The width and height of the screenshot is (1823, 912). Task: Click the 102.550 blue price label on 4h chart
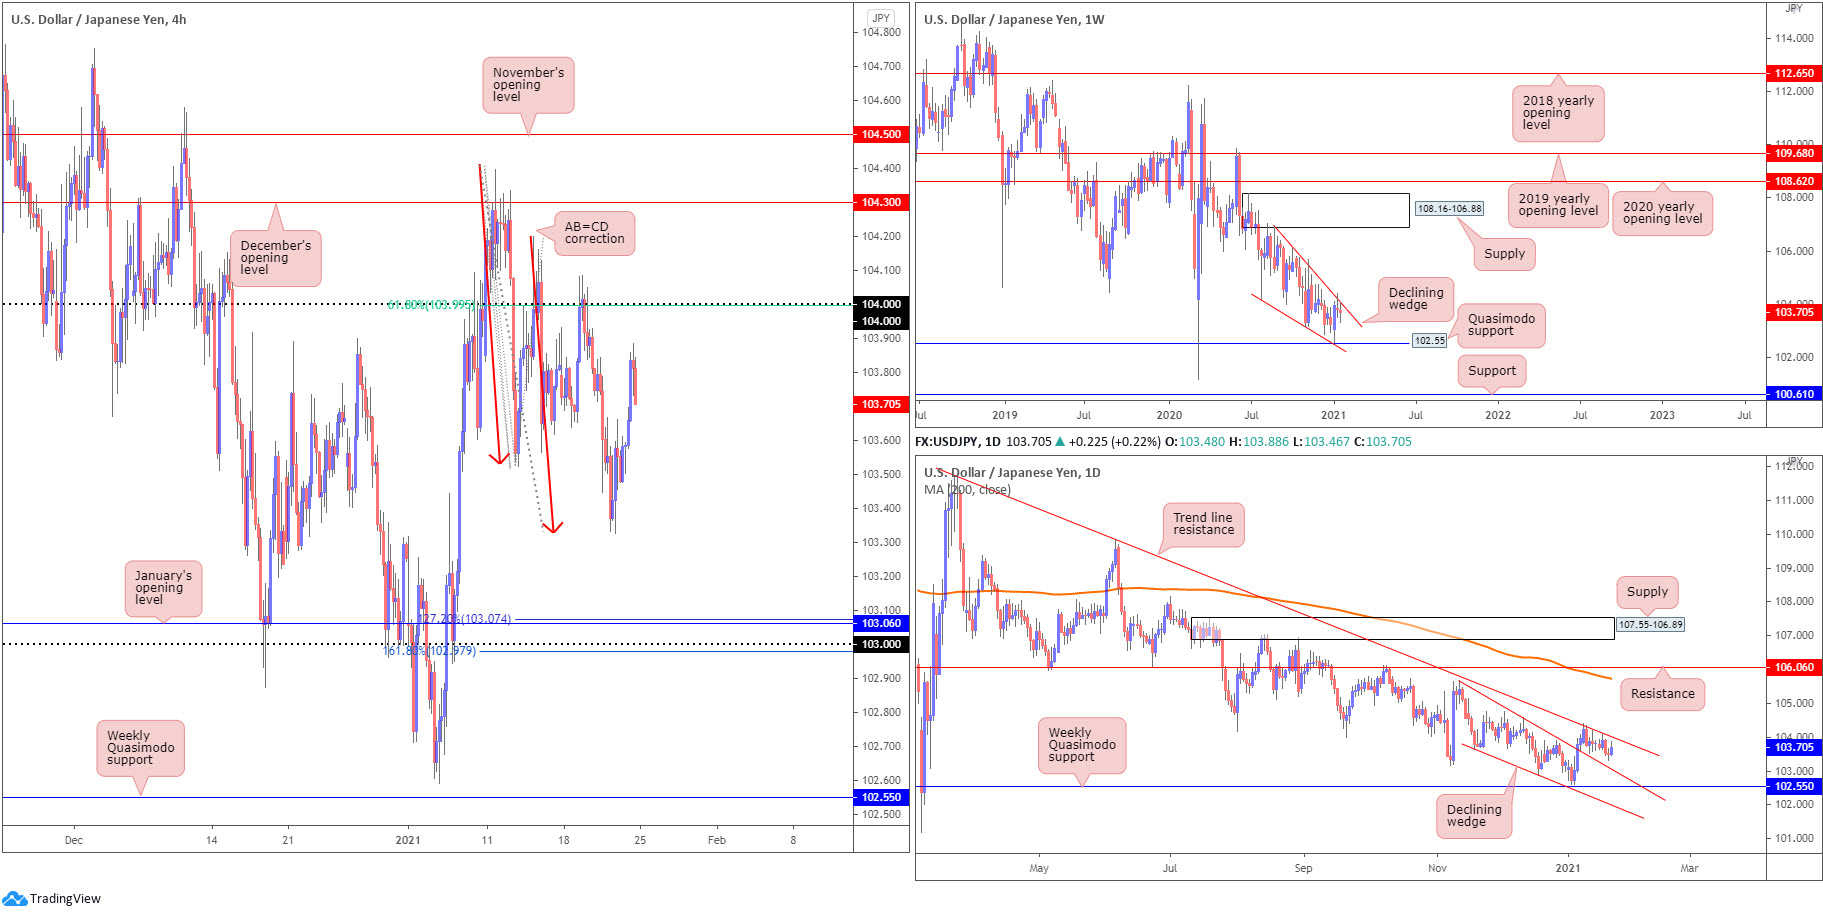[881, 797]
